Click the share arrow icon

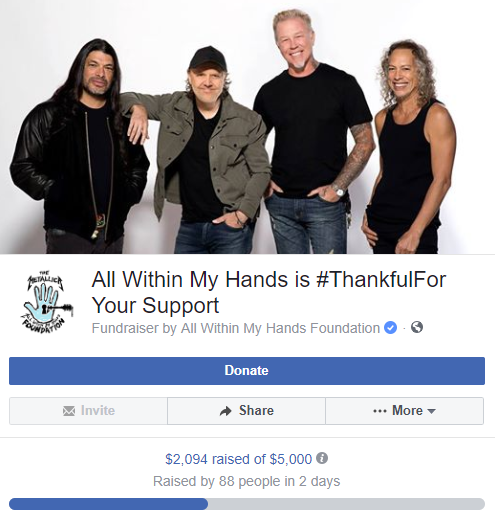coord(226,411)
